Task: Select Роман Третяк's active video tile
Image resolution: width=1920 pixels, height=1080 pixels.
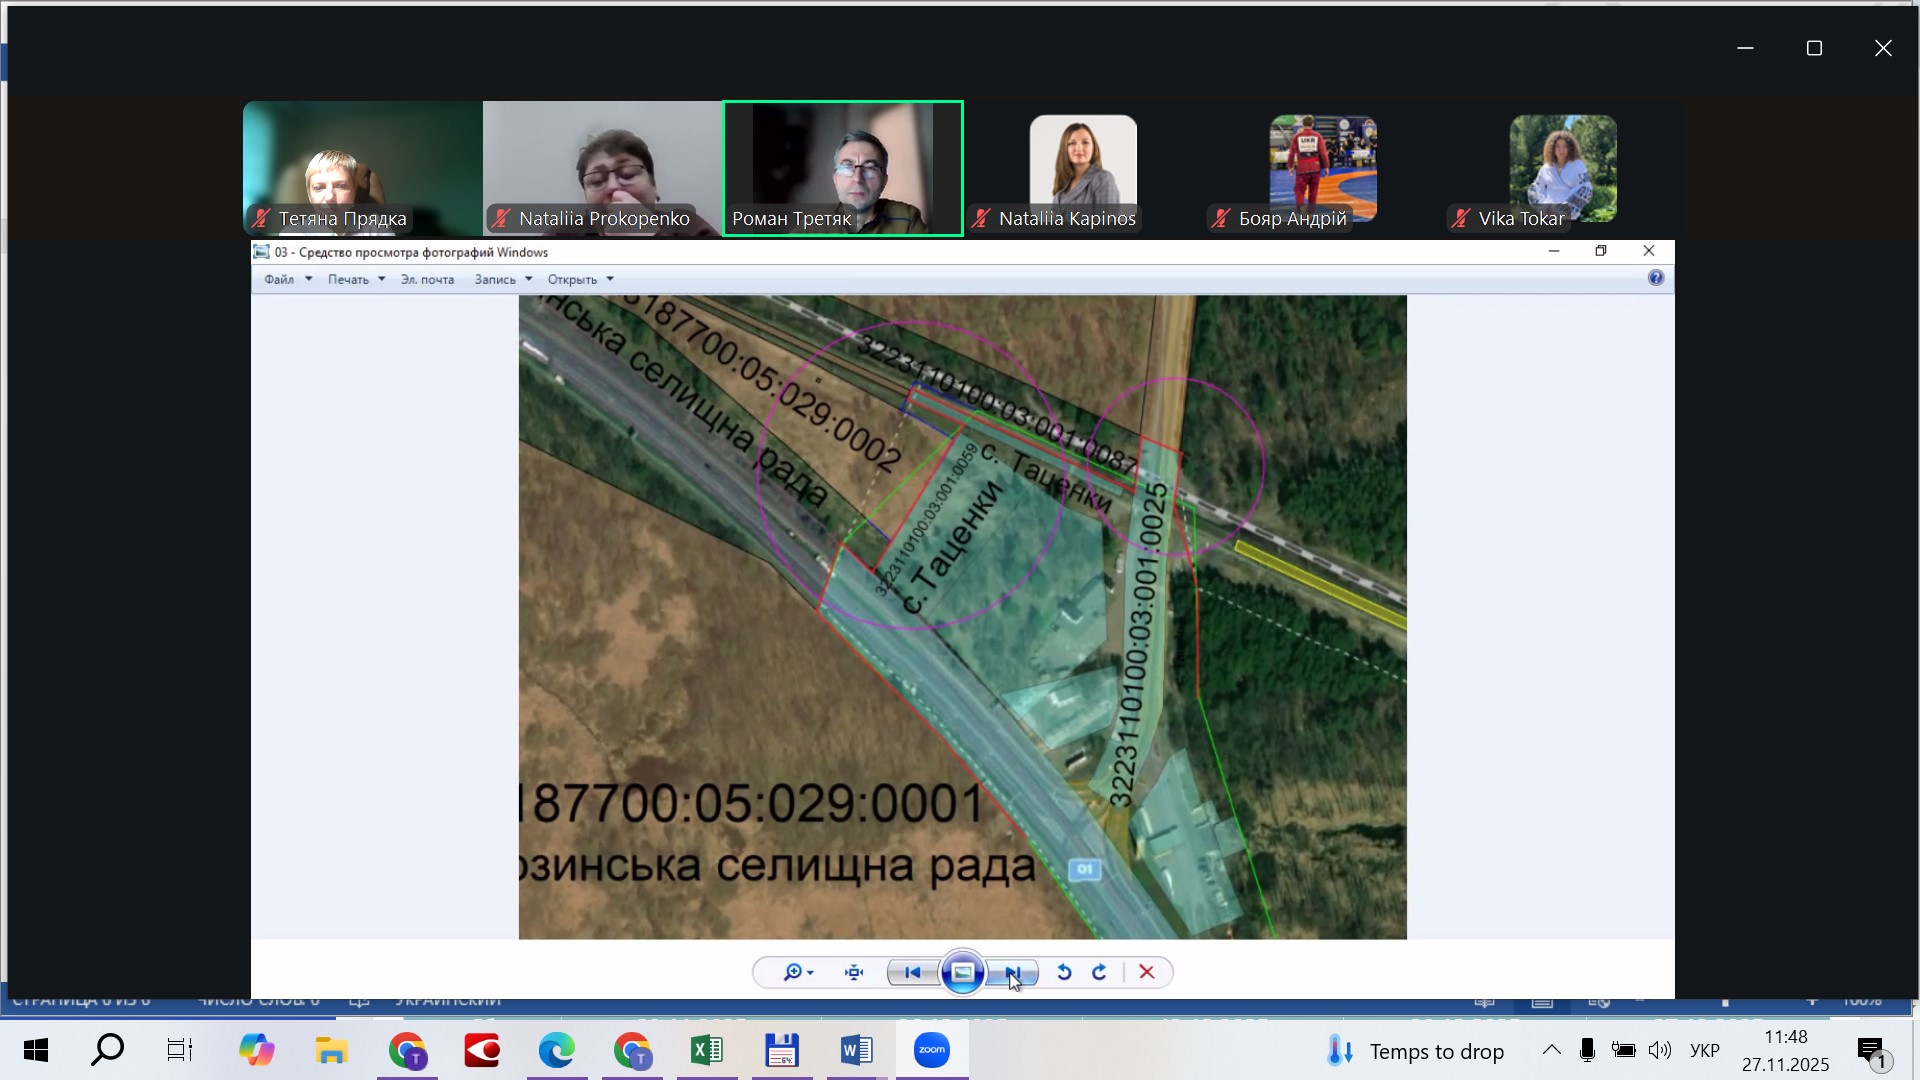Action: point(842,168)
